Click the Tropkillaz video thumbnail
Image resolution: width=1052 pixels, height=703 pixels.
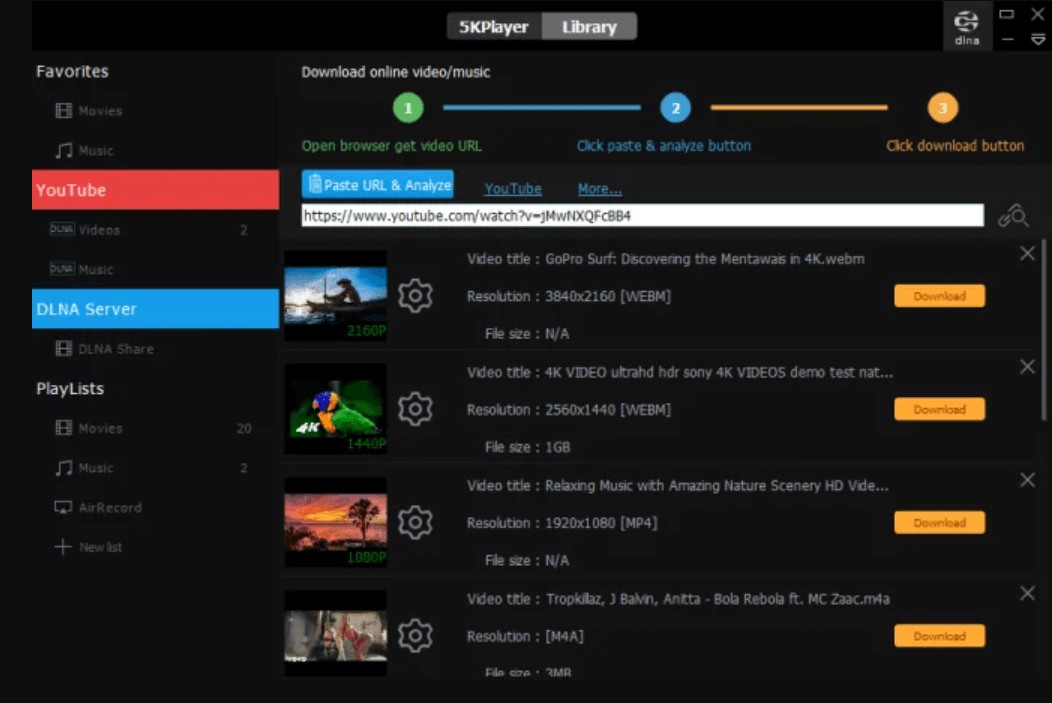click(335, 634)
